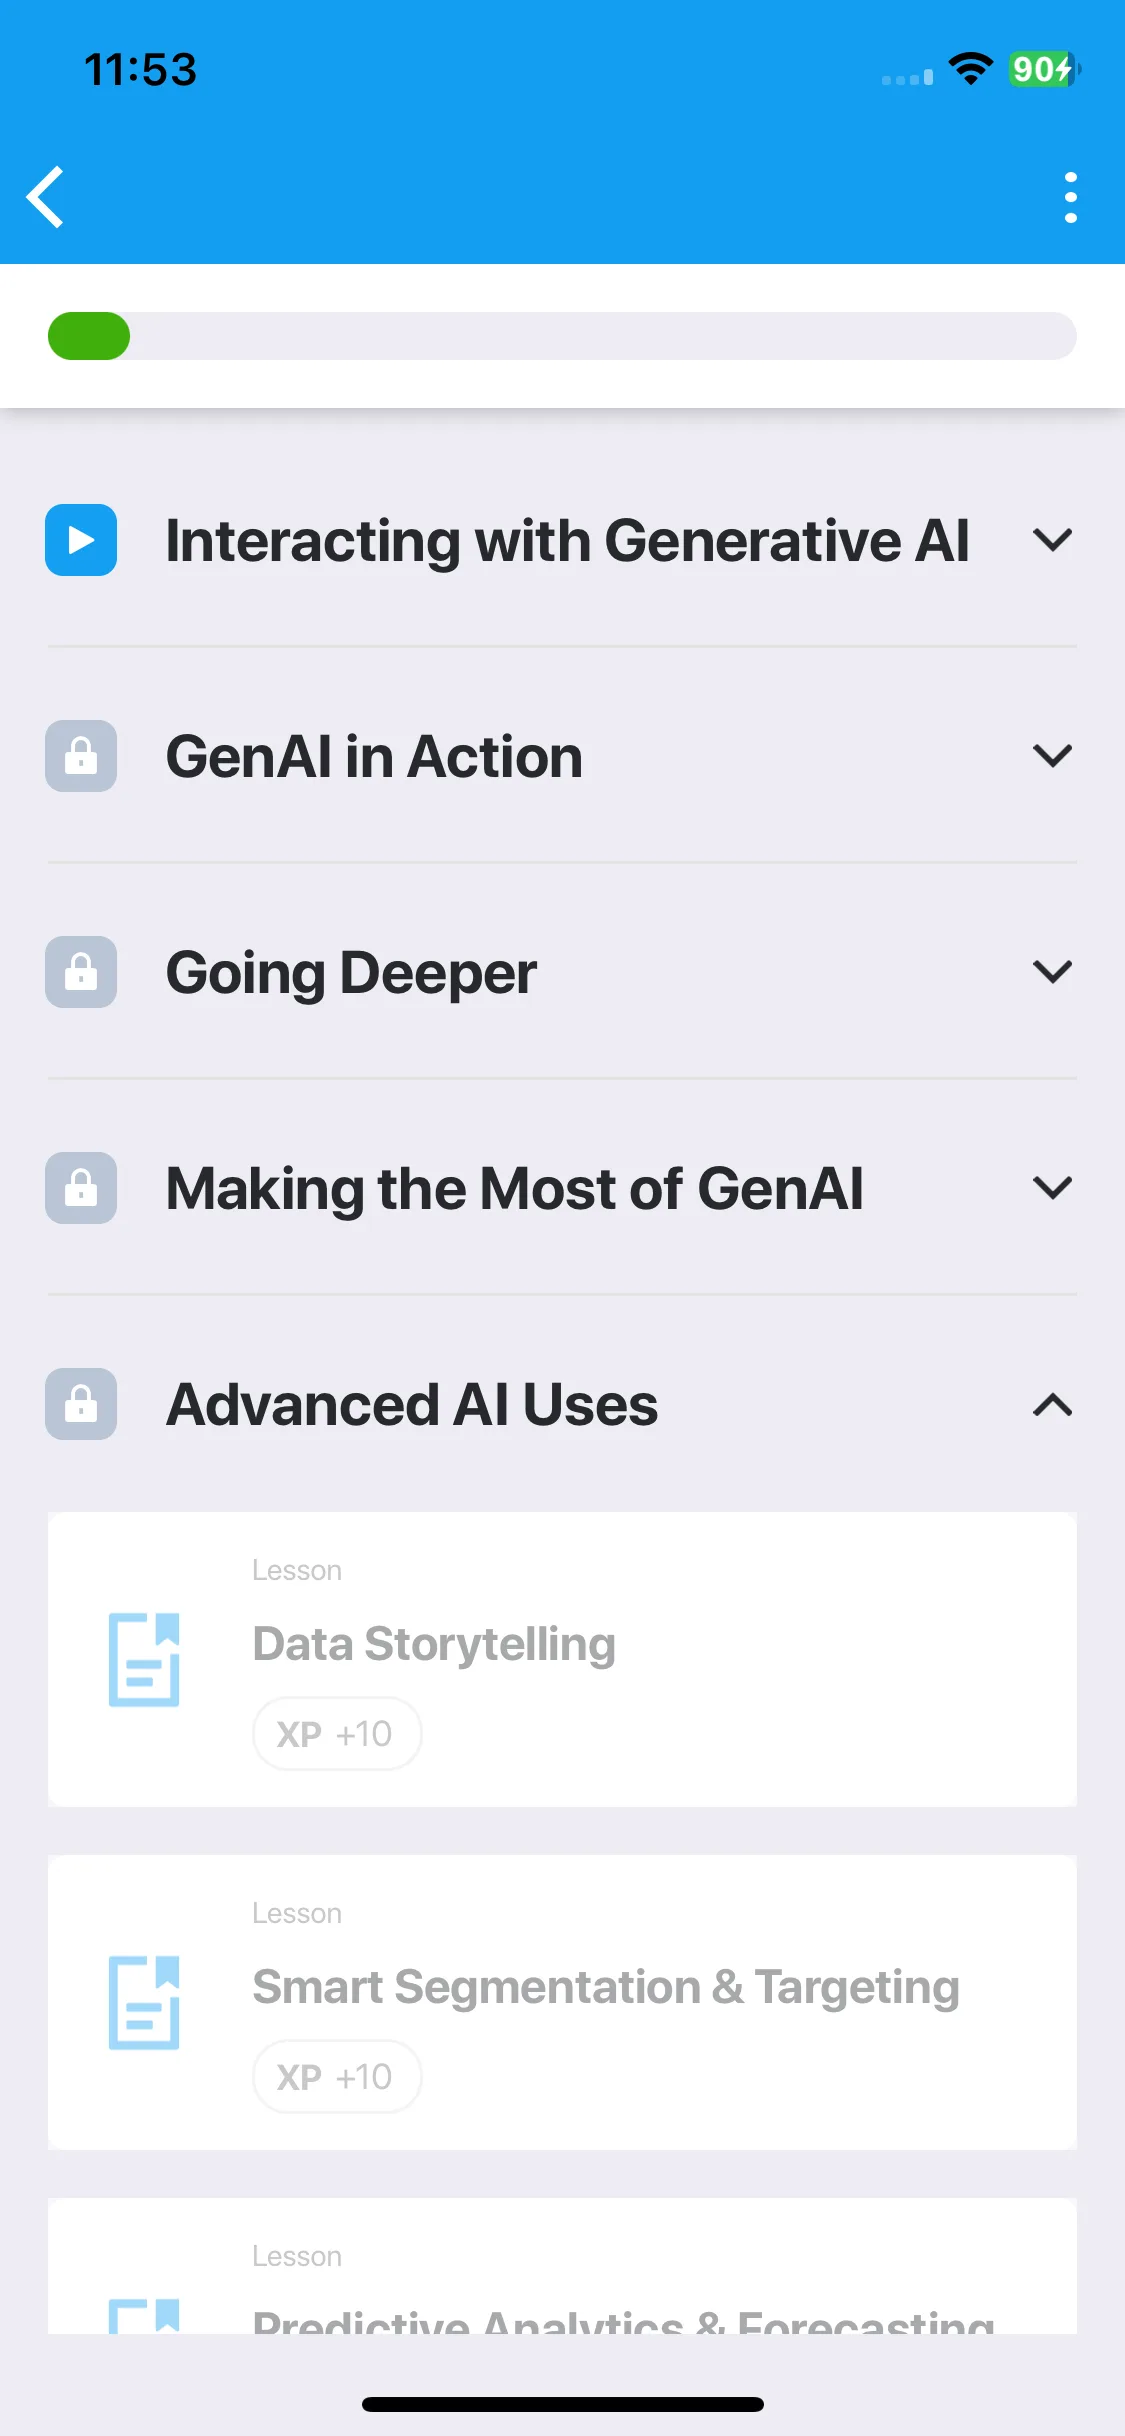
Task: Open the Data Storytelling lesson
Action: click(562, 1659)
